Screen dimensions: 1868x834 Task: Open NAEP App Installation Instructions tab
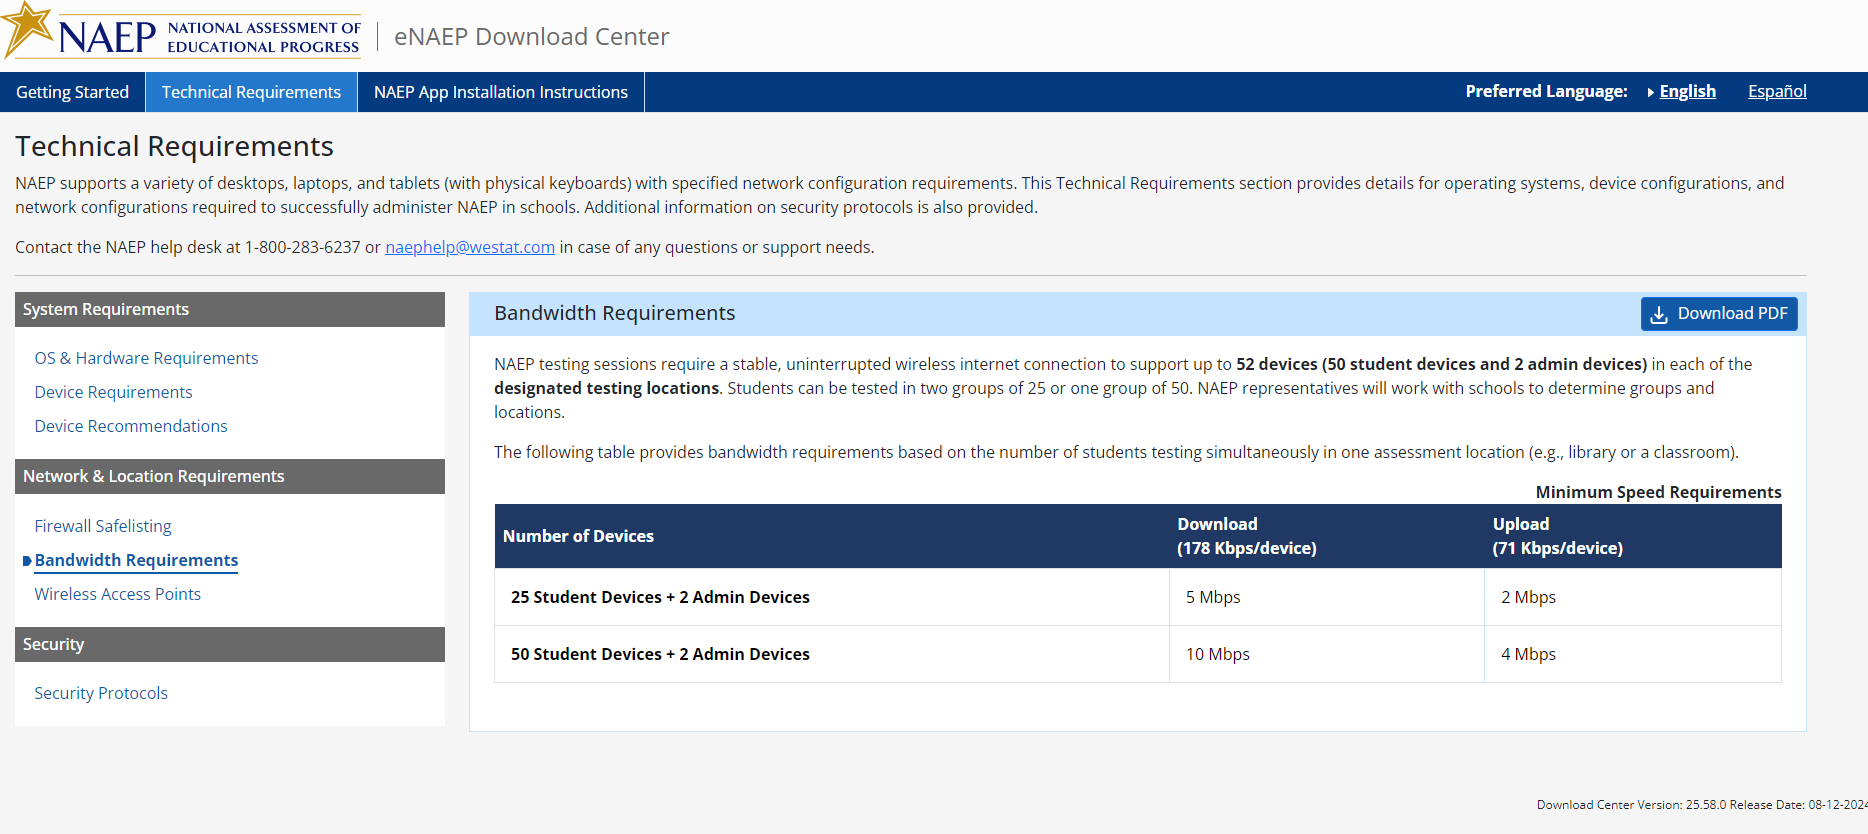pos(501,92)
